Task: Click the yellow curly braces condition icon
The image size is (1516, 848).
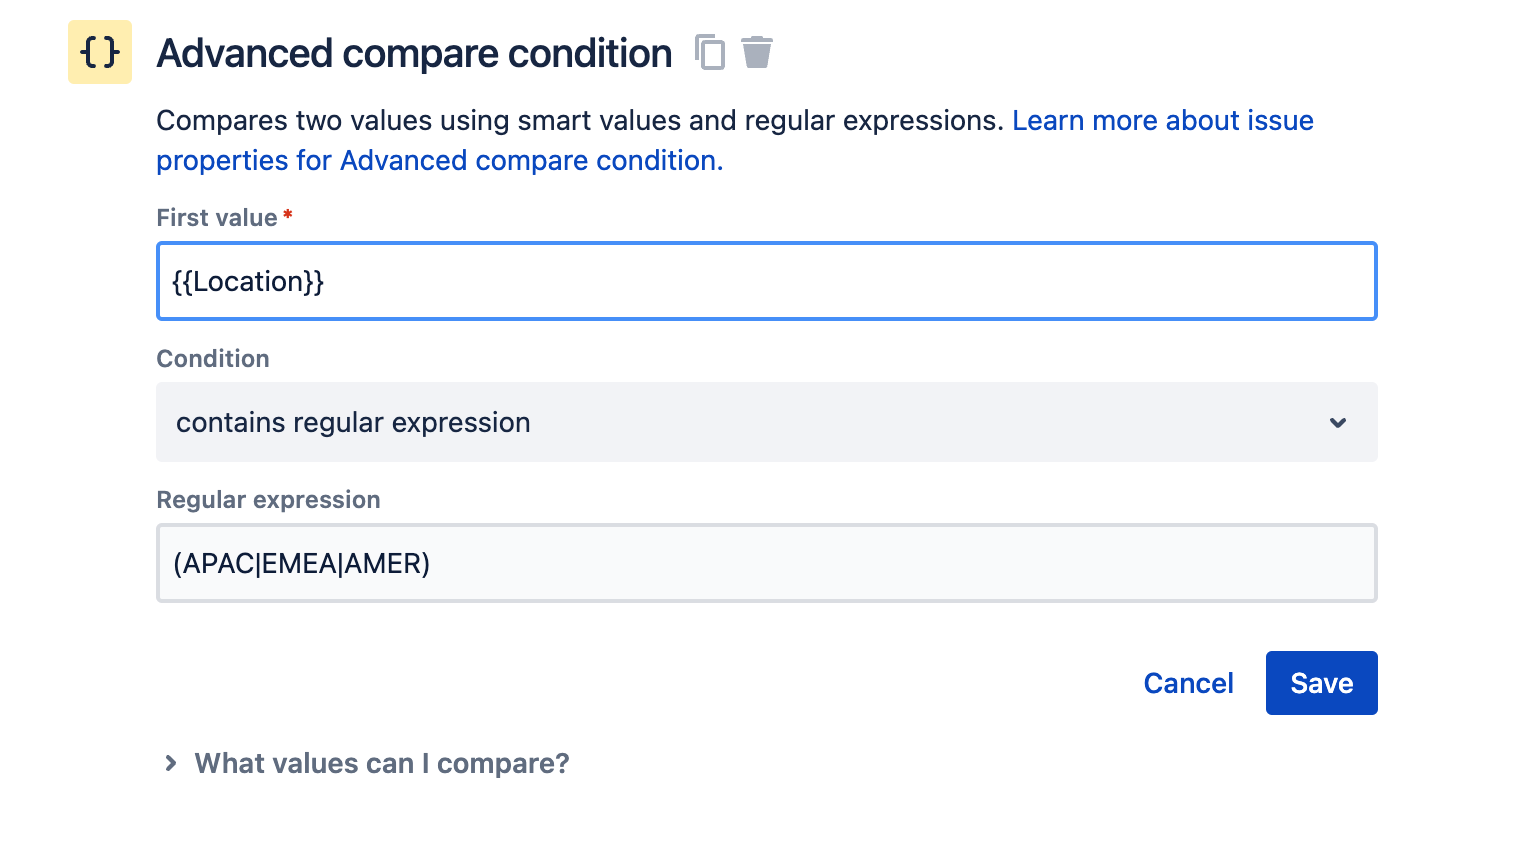Action: 100,52
